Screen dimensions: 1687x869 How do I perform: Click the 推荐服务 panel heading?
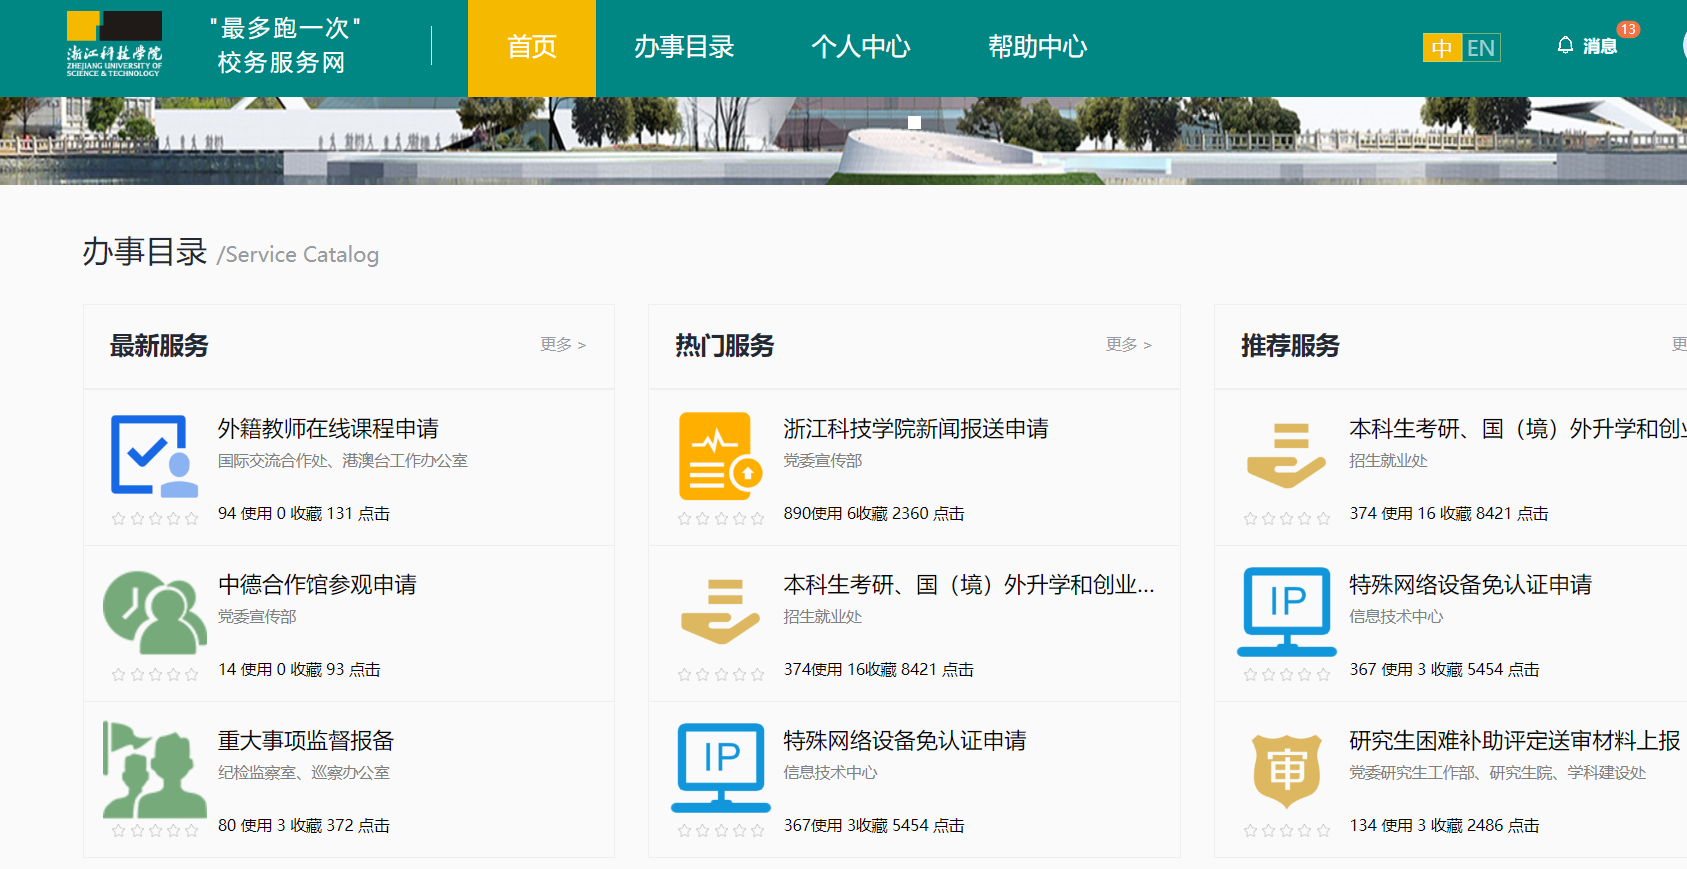pyautogui.click(x=1290, y=346)
